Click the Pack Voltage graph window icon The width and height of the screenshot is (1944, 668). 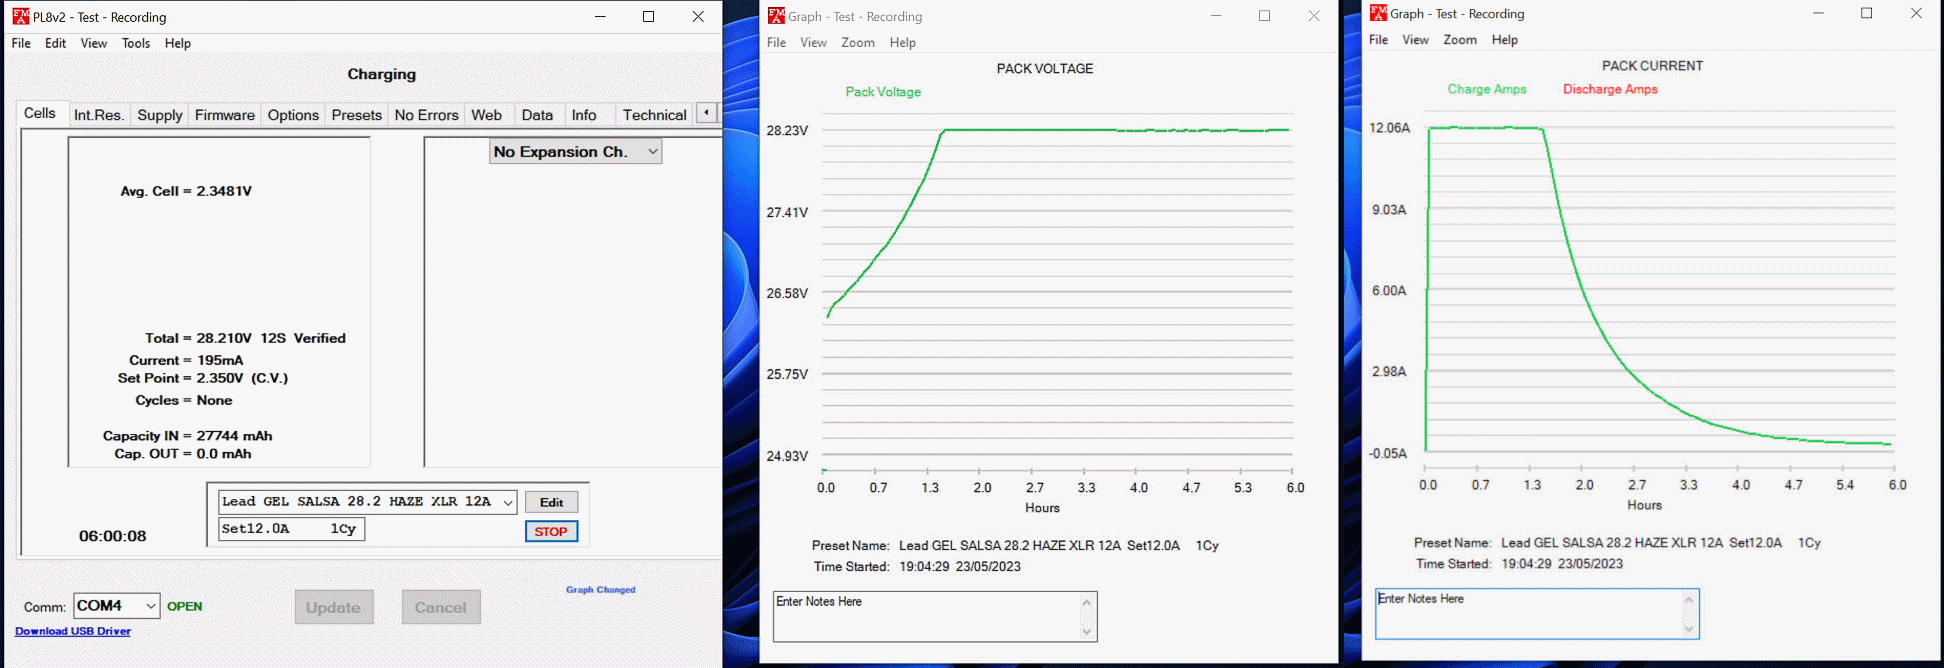776,16
